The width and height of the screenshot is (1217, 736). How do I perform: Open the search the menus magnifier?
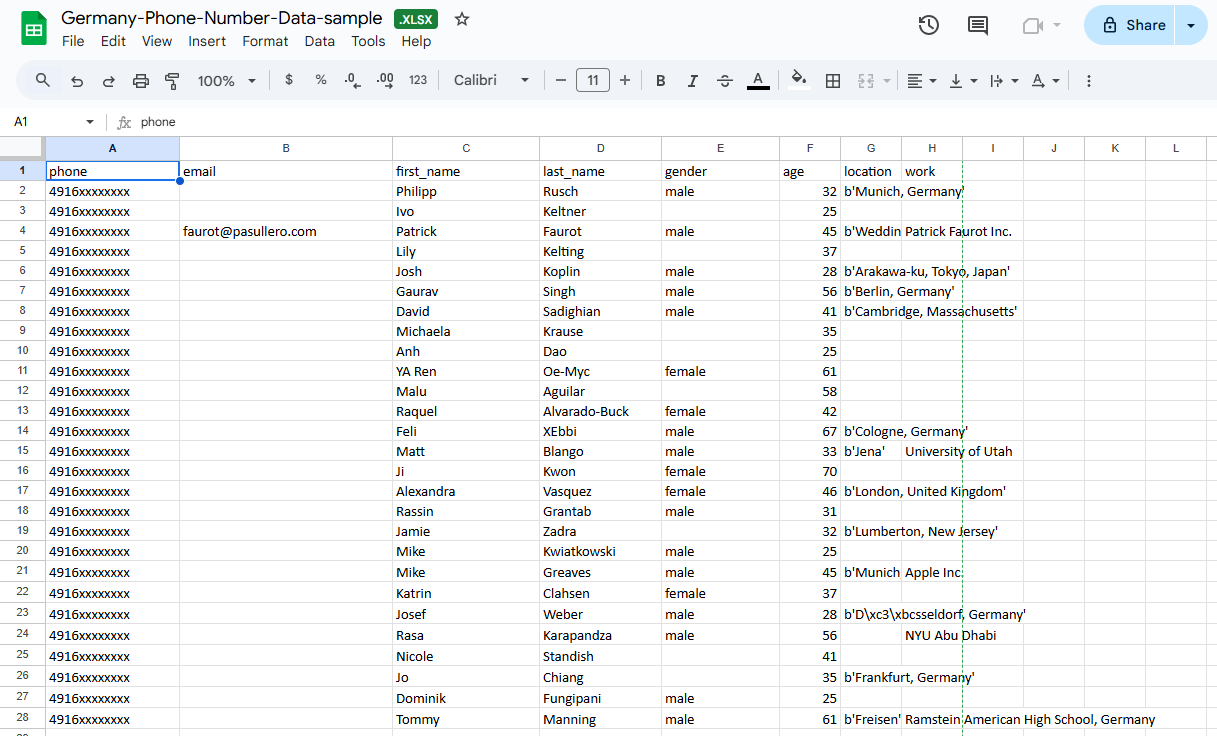click(x=43, y=80)
